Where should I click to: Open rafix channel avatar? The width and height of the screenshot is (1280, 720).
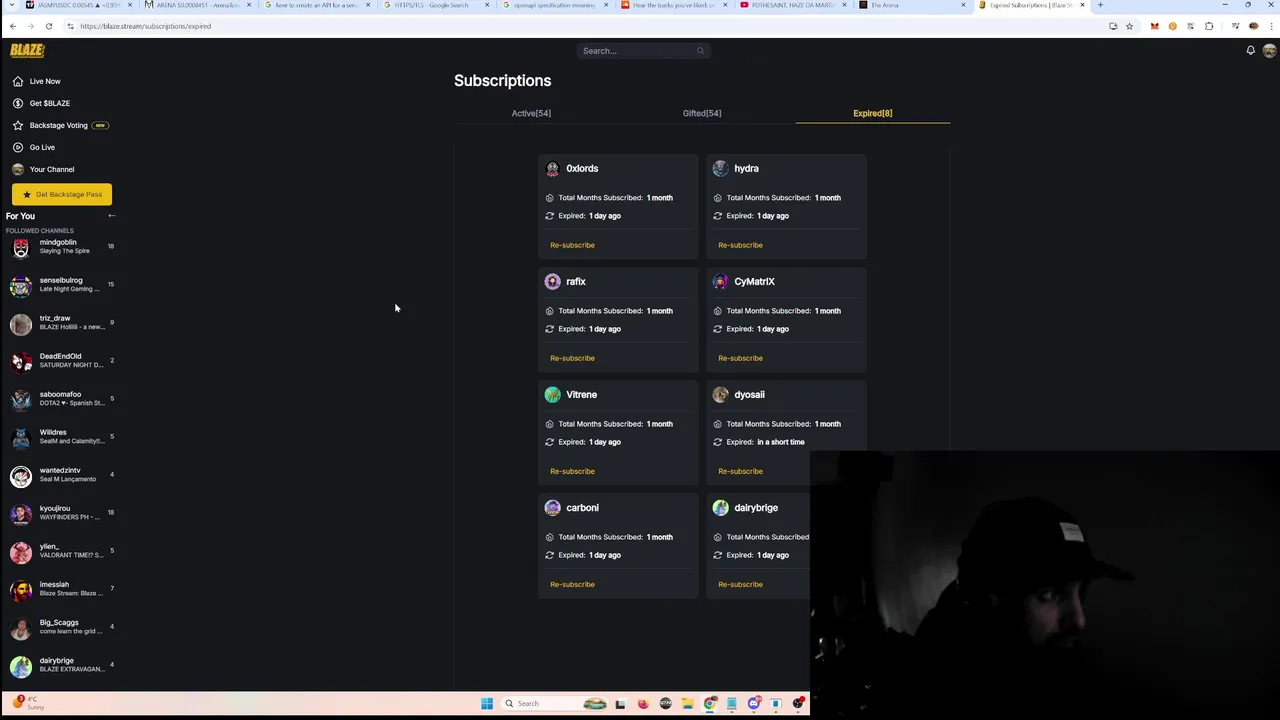coord(552,282)
